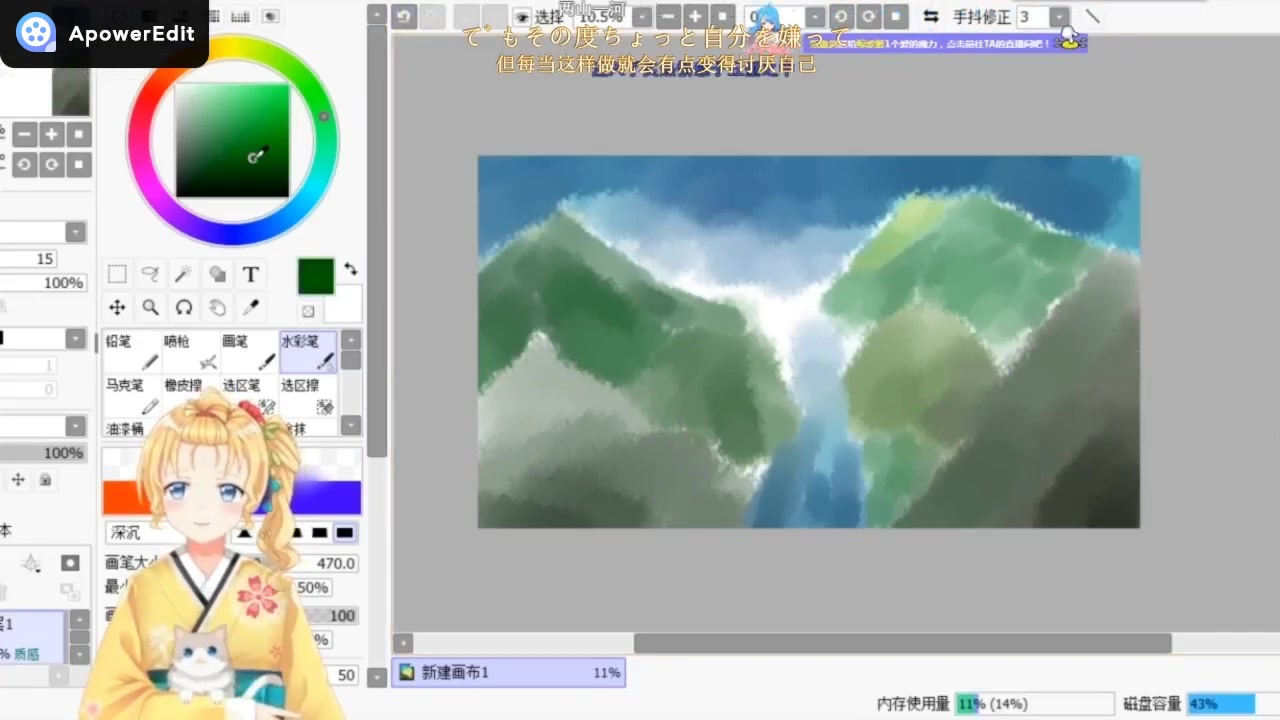1280x720 pixels.
Task: Open the 手抖修正 stabilizer dropdown
Action: pos(1059,17)
